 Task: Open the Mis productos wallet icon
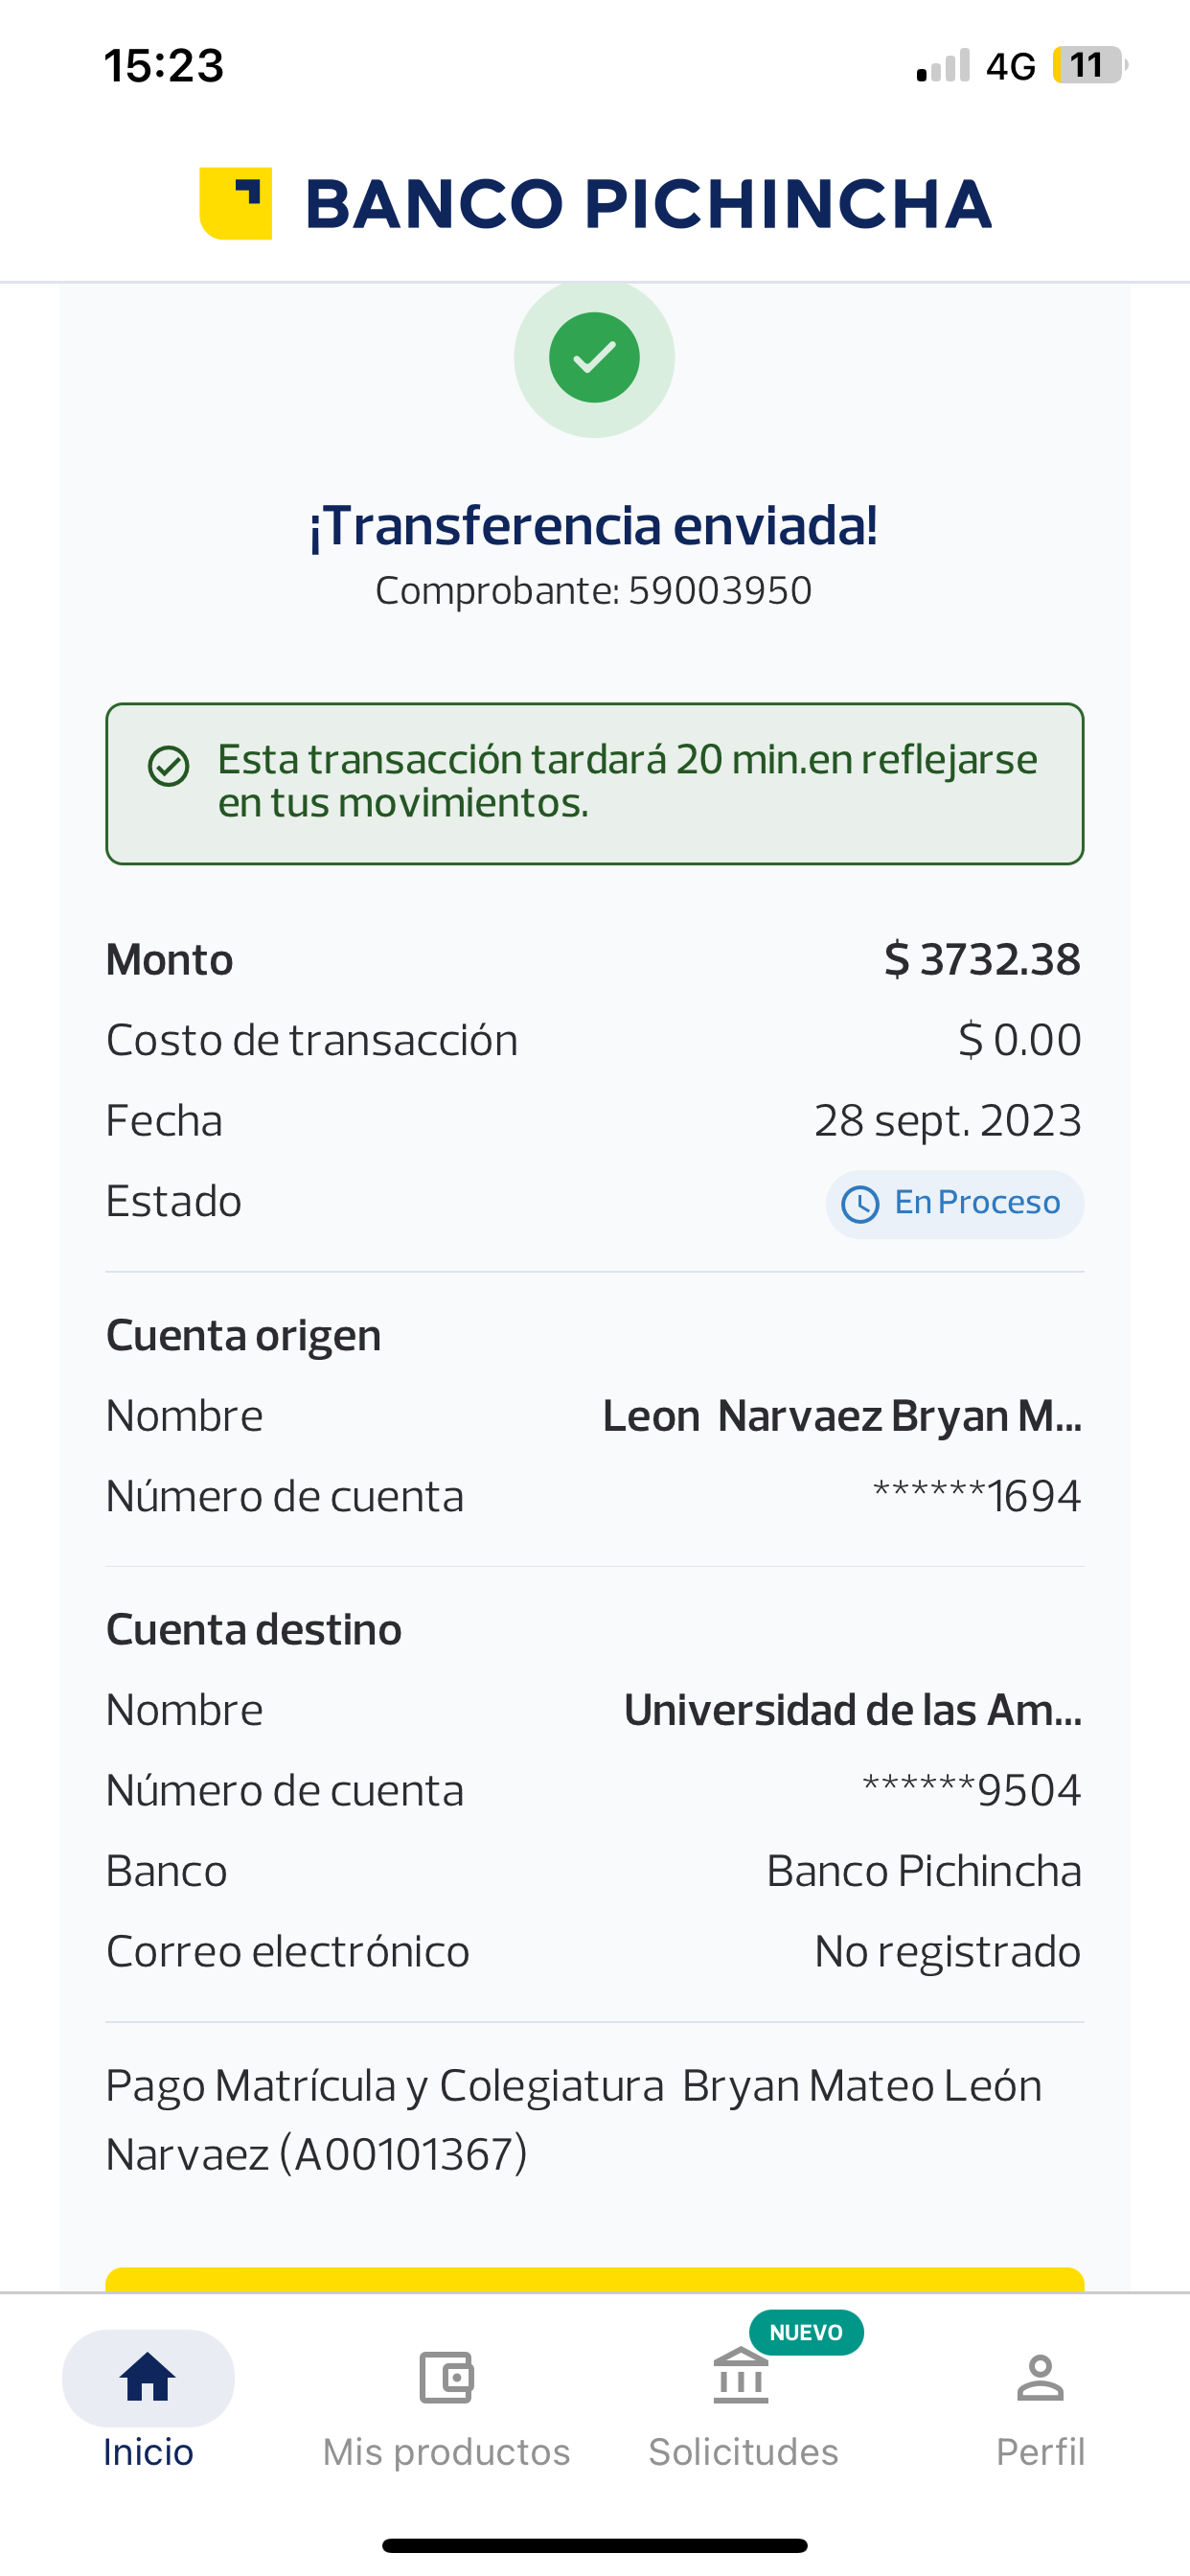pyautogui.click(x=446, y=2376)
